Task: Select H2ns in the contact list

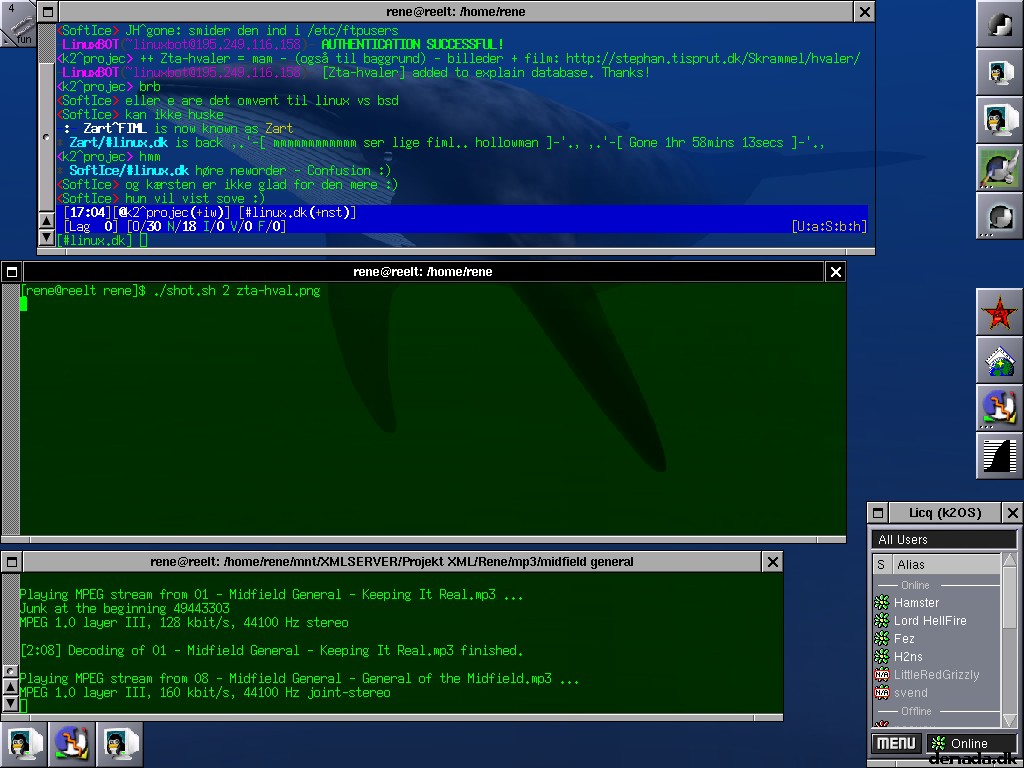Action: click(x=936, y=656)
